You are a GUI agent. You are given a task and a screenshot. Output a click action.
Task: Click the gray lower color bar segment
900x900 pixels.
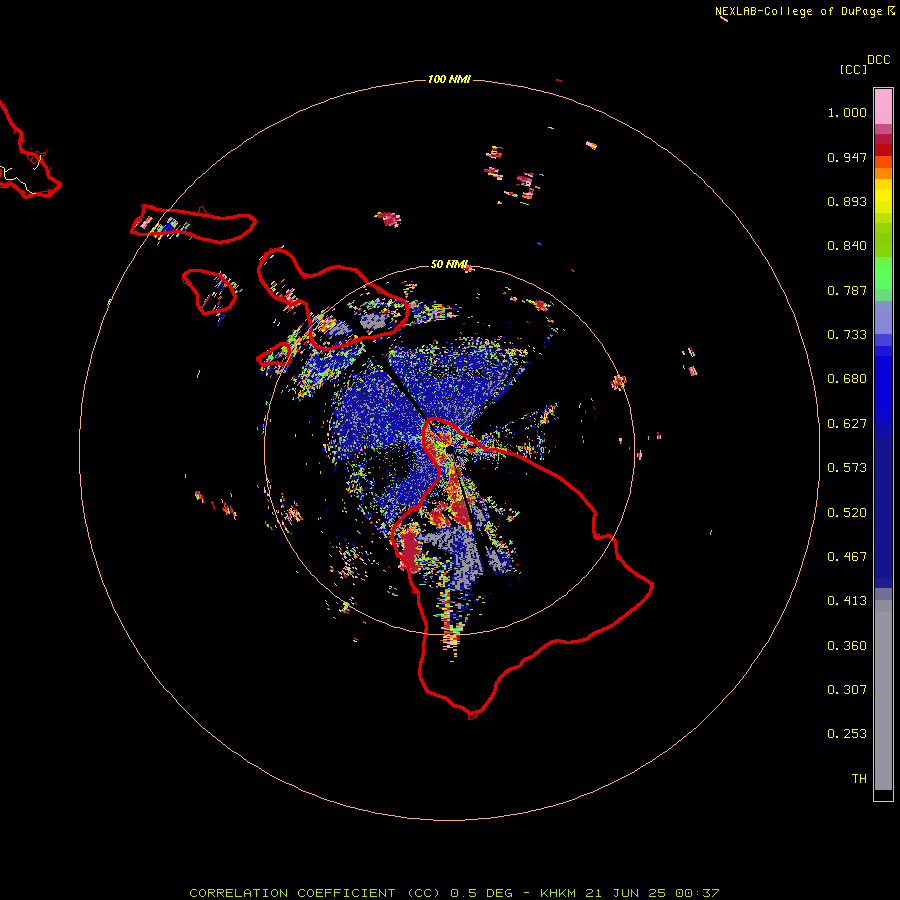(x=883, y=695)
